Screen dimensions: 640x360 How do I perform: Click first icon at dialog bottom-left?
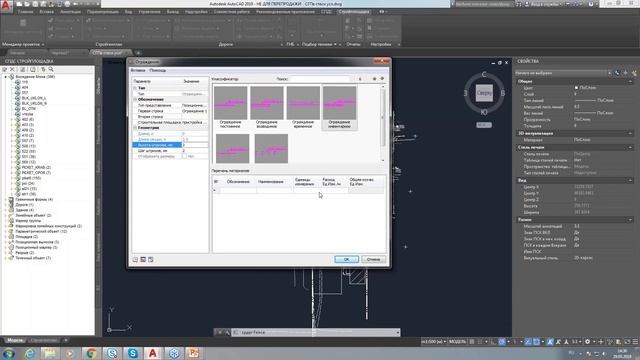pyautogui.click(x=136, y=260)
